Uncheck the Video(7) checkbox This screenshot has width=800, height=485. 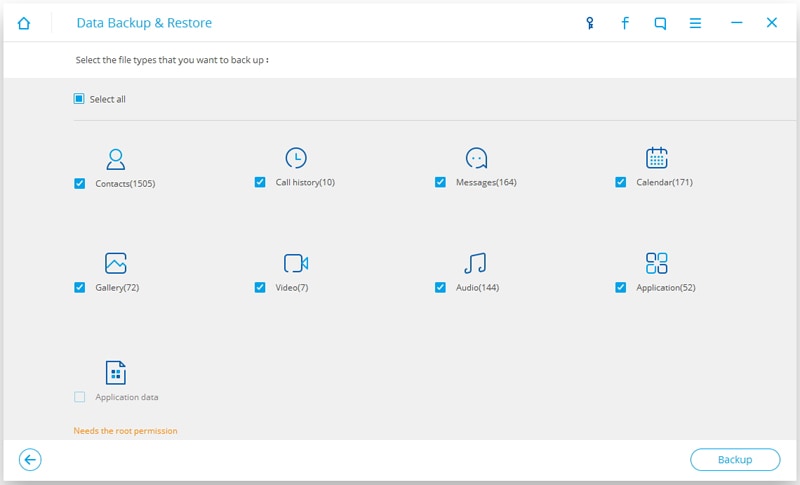(260, 287)
